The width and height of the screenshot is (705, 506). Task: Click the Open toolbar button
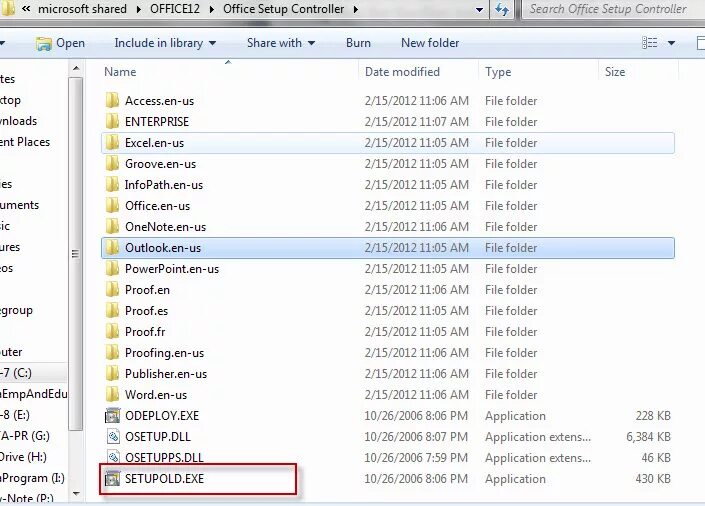point(61,43)
